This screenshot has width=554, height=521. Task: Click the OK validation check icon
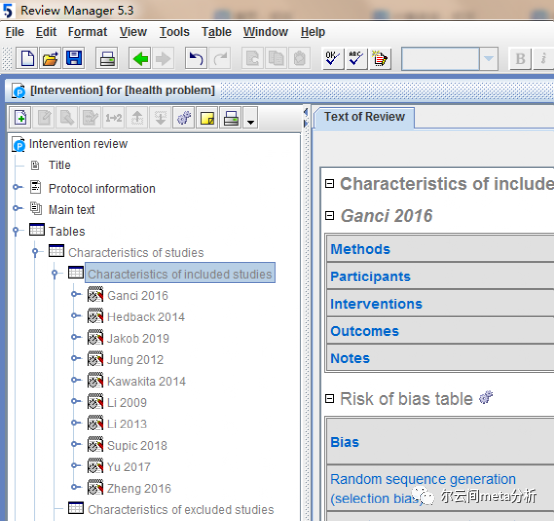click(332, 59)
